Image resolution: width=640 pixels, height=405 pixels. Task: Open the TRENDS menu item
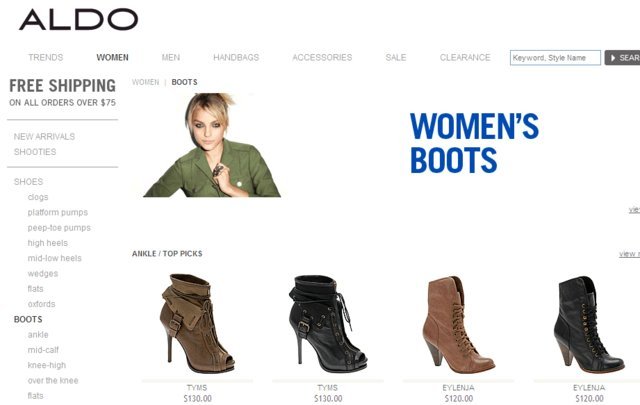click(46, 58)
